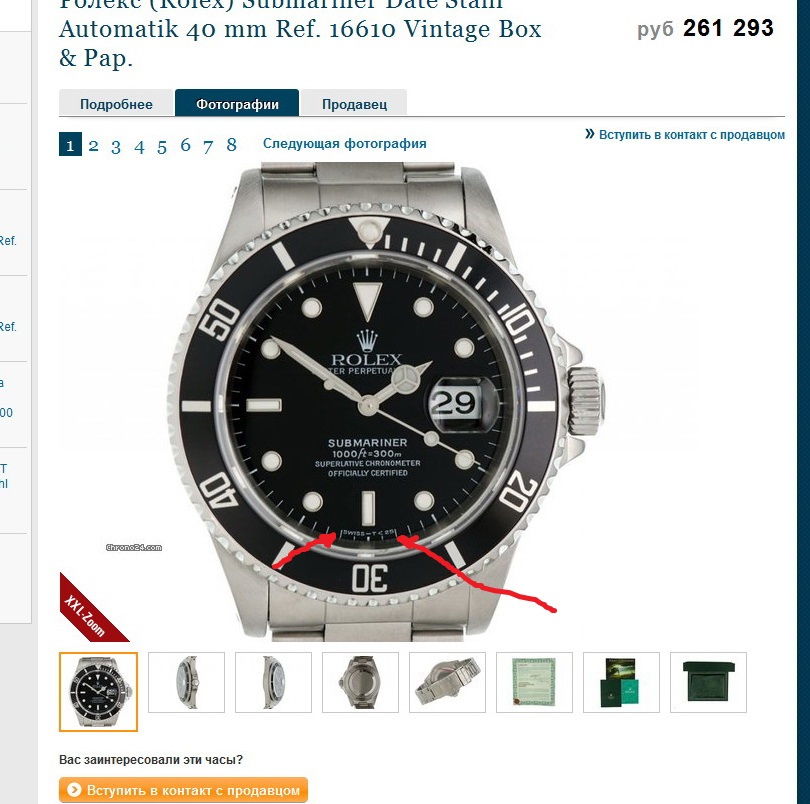Click Следующая фотография link
This screenshot has height=804, width=810.
point(345,144)
